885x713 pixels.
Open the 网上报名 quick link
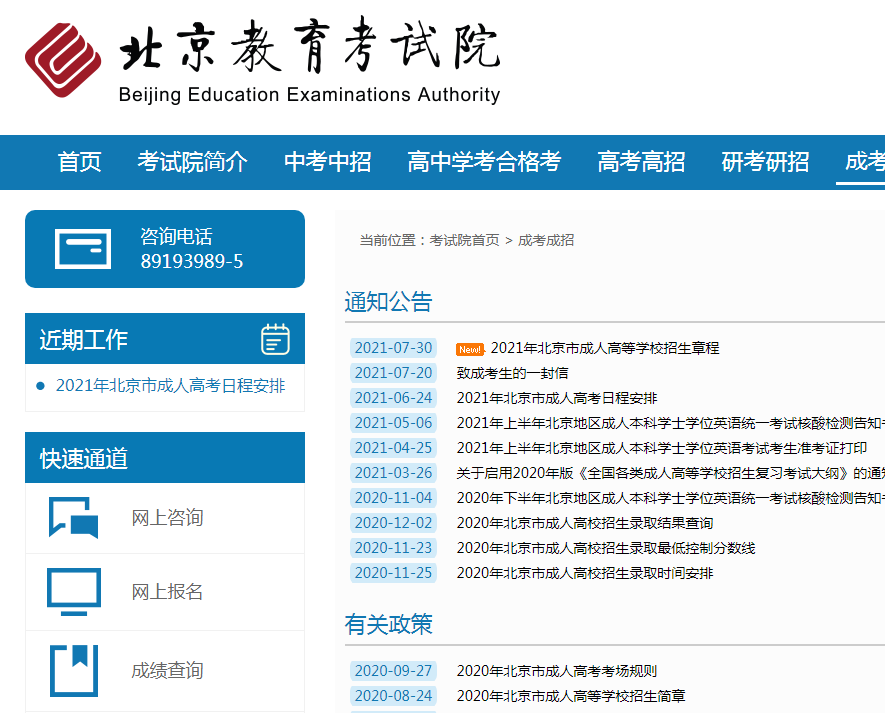point(167,592)
